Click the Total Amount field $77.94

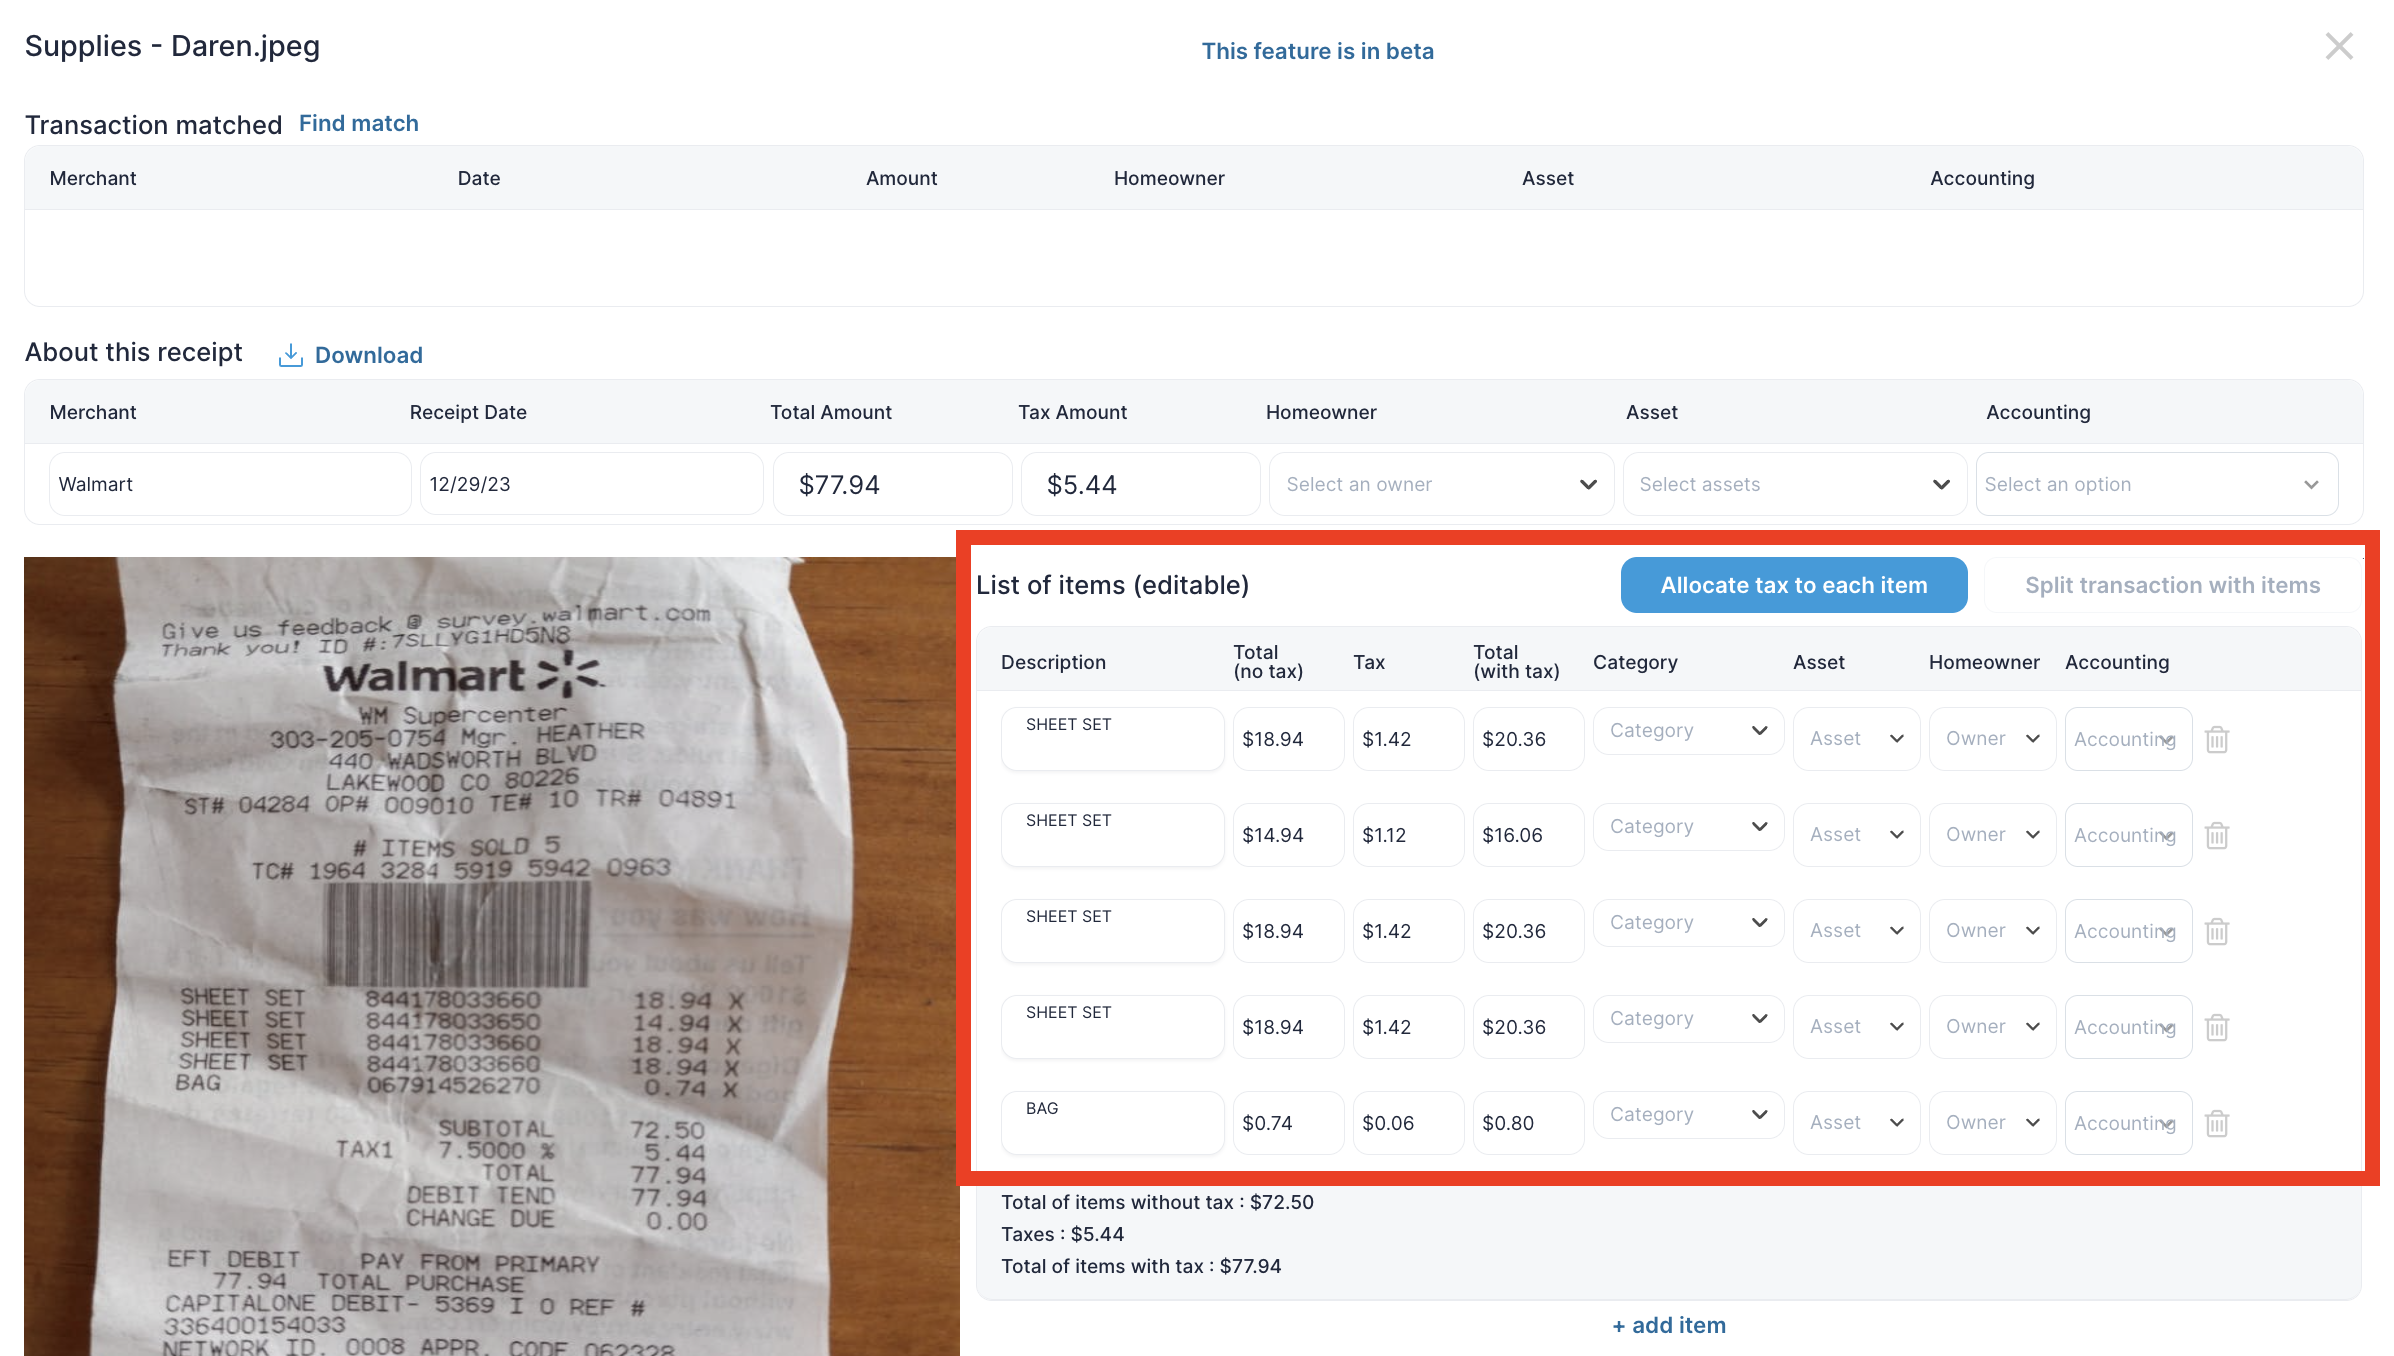(892, 484)
